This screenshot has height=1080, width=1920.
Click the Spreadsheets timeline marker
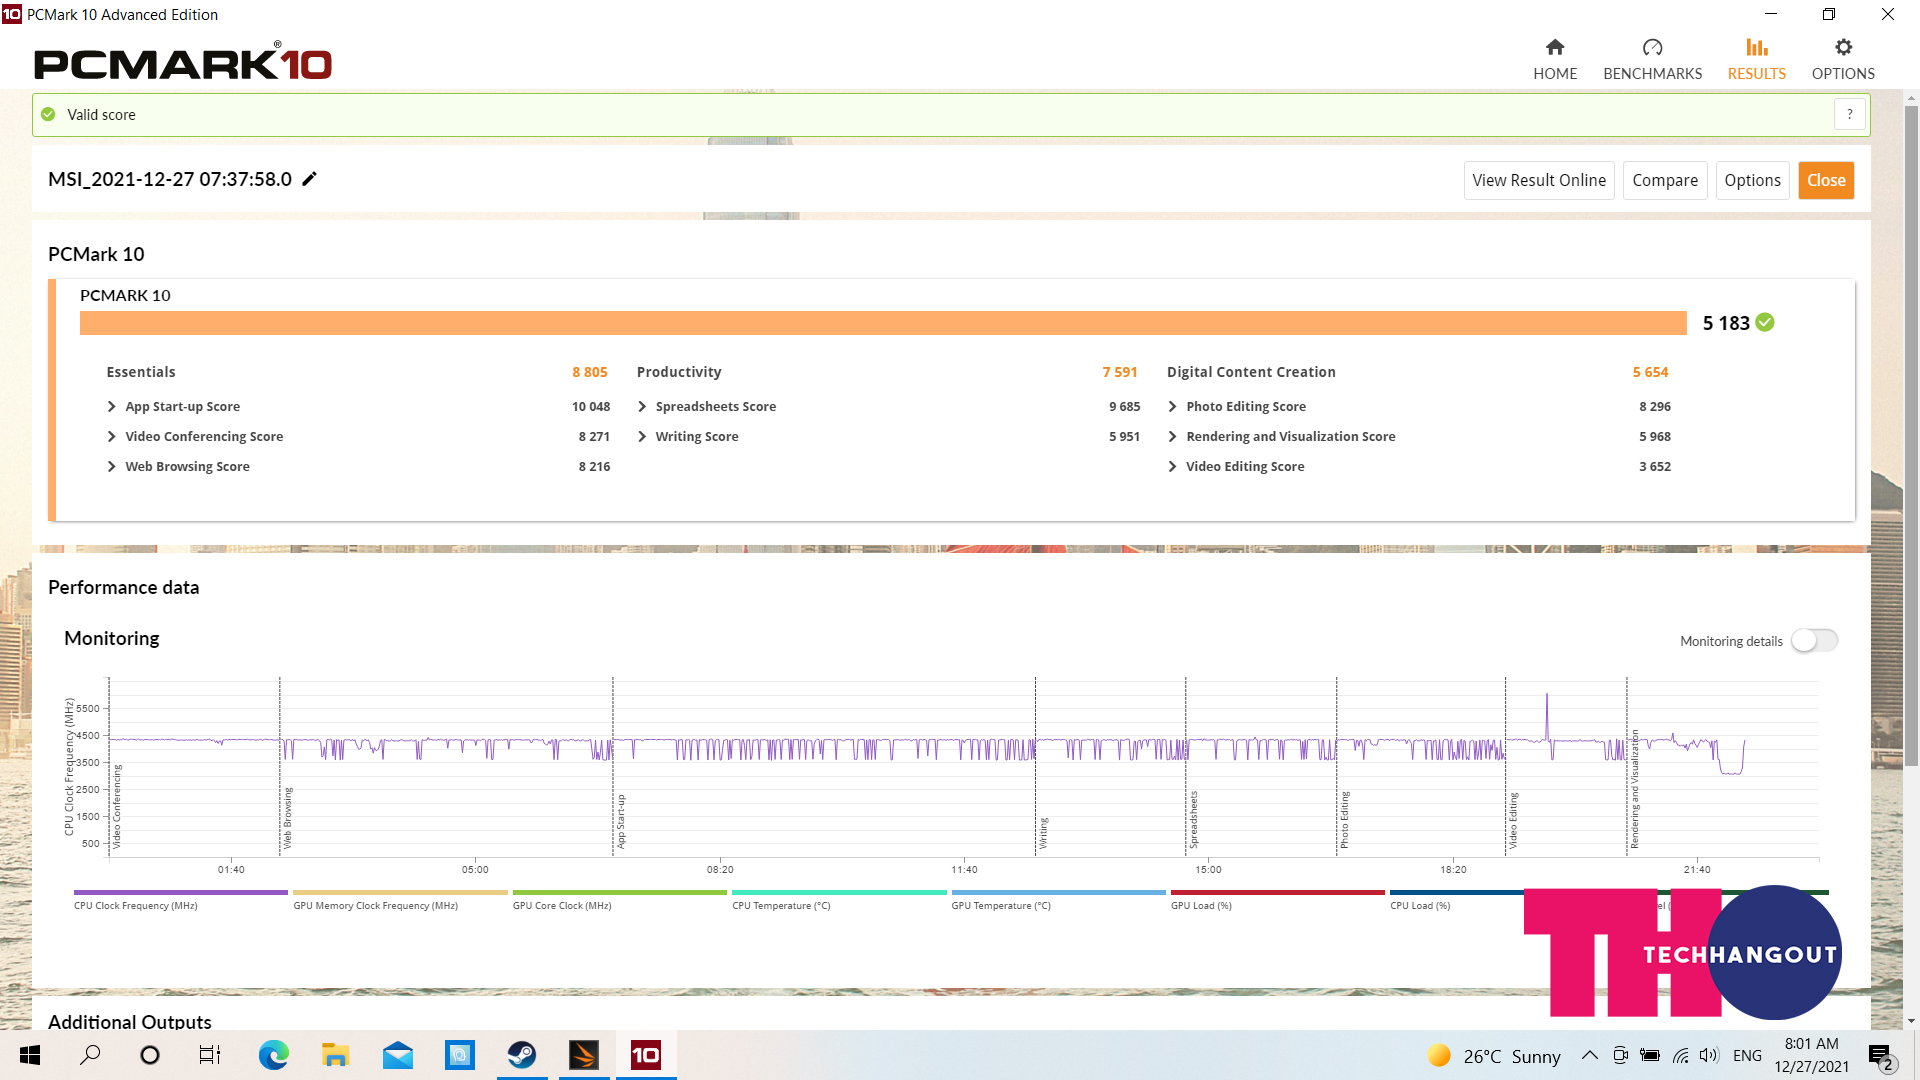pos(1193,819)
